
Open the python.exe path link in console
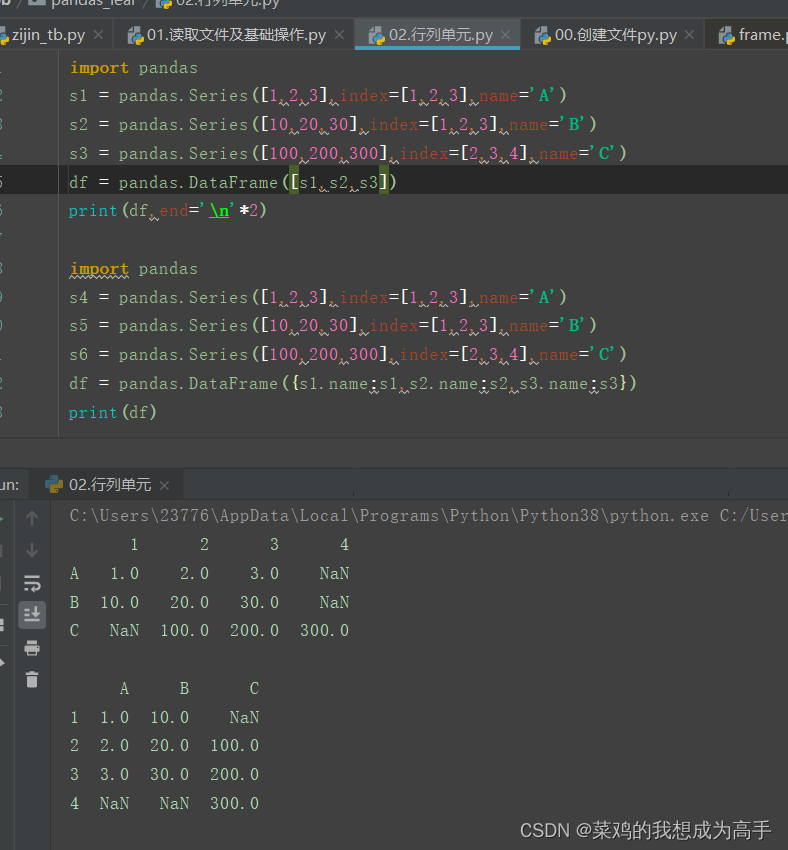388,516
